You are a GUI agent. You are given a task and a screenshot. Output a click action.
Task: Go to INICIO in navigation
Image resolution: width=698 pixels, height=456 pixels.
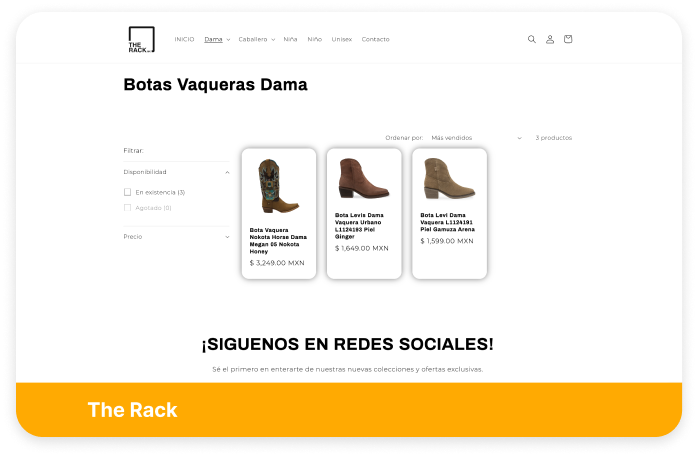(x=184, y=39)
